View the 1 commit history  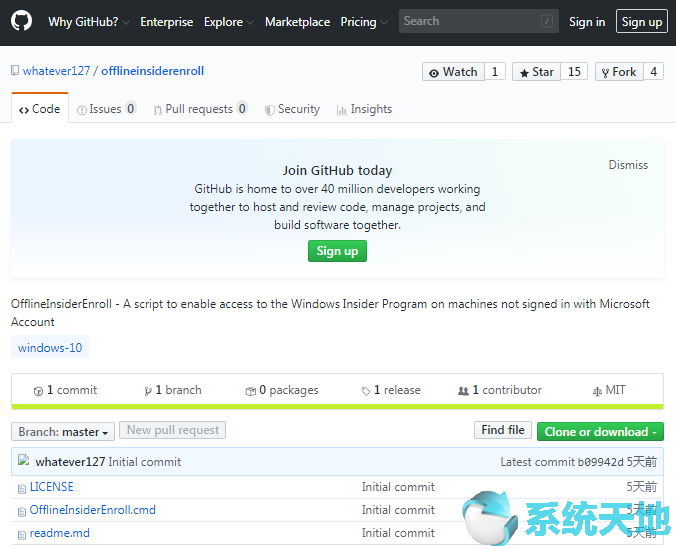(x=66, y=390)
